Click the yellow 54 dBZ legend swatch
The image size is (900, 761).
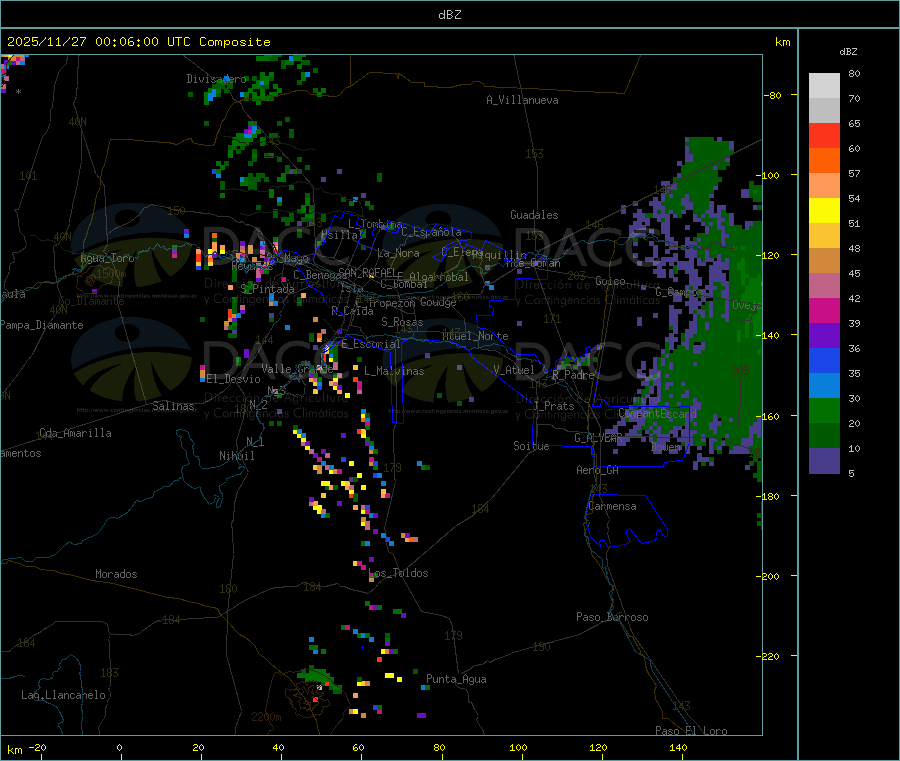pos(824,211)
